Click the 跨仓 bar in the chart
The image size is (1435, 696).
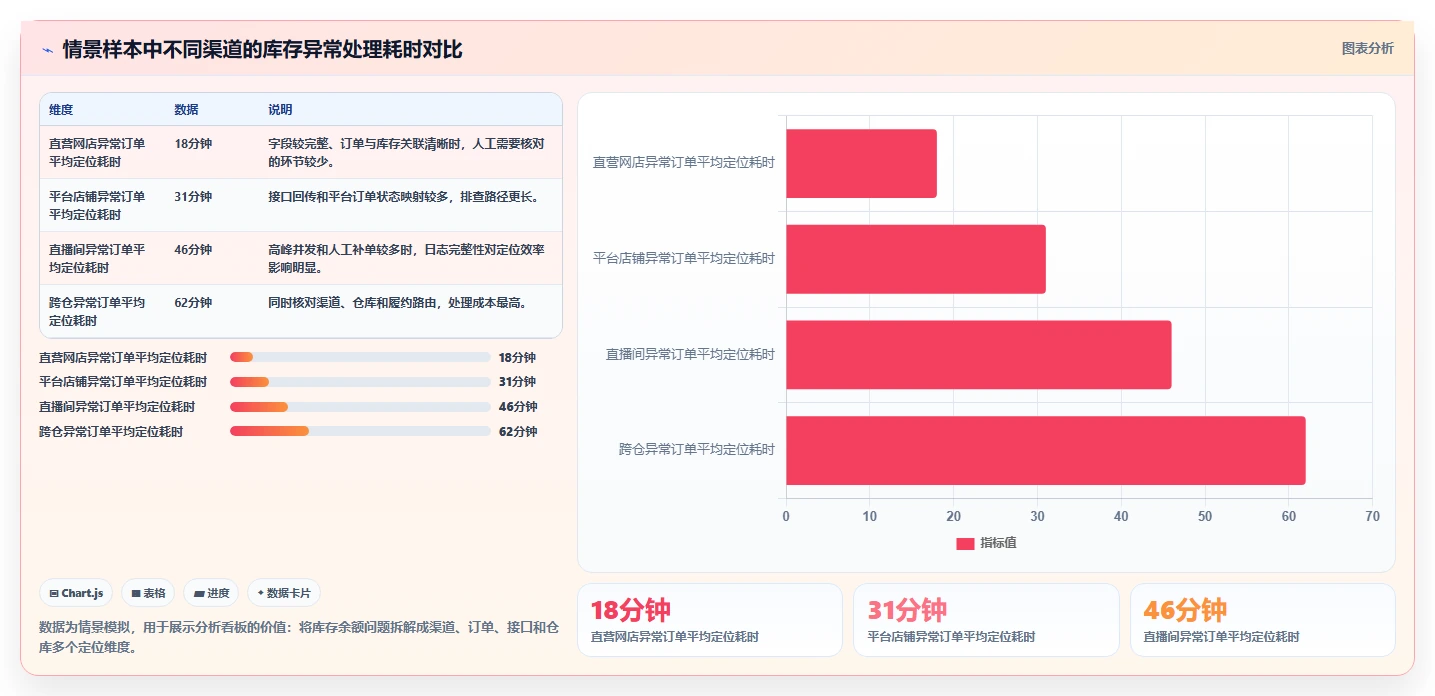1046,450
